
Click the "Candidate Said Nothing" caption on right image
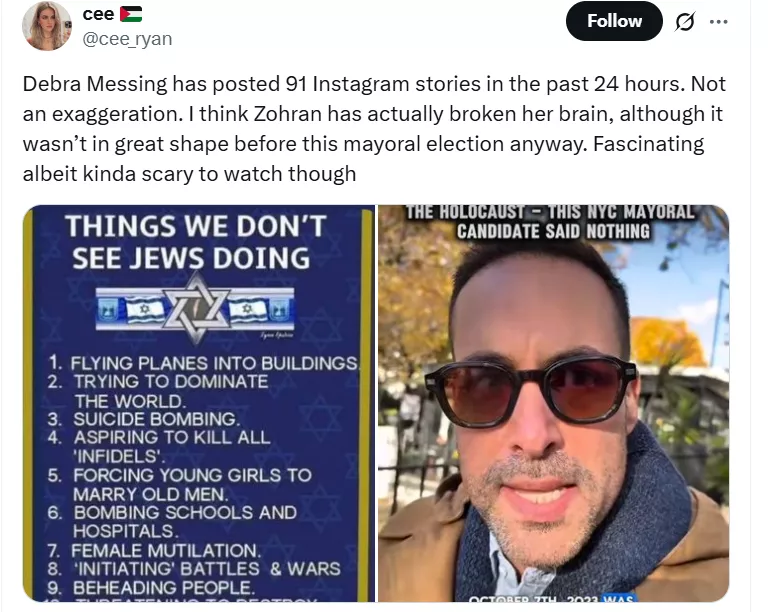coord(553,231)
